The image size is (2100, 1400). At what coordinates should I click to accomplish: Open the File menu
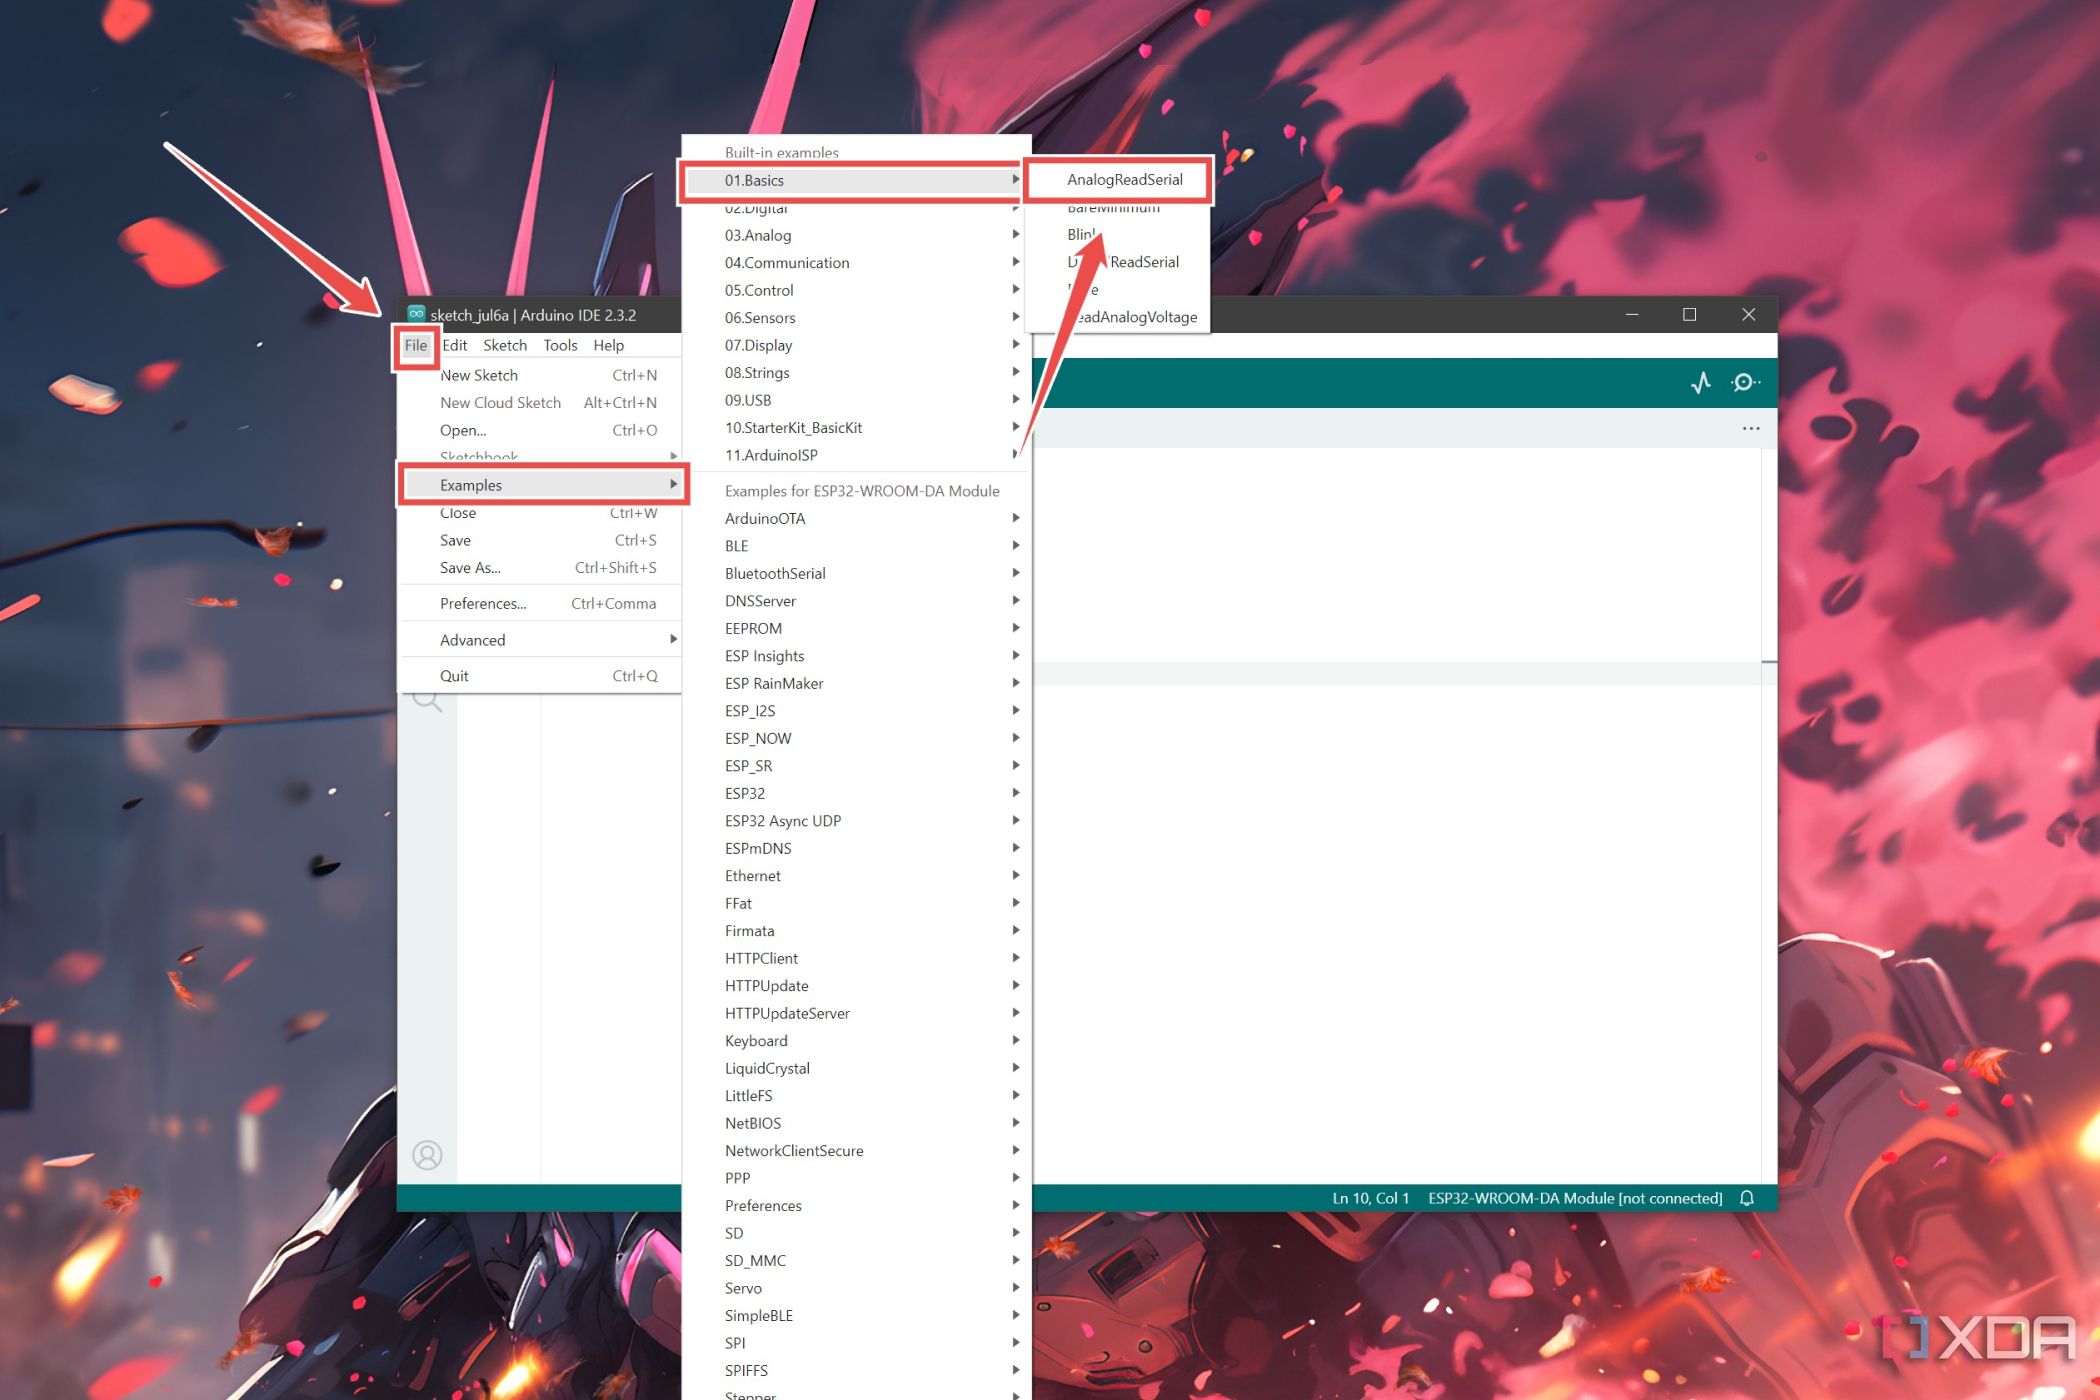(x=416, y=344)
